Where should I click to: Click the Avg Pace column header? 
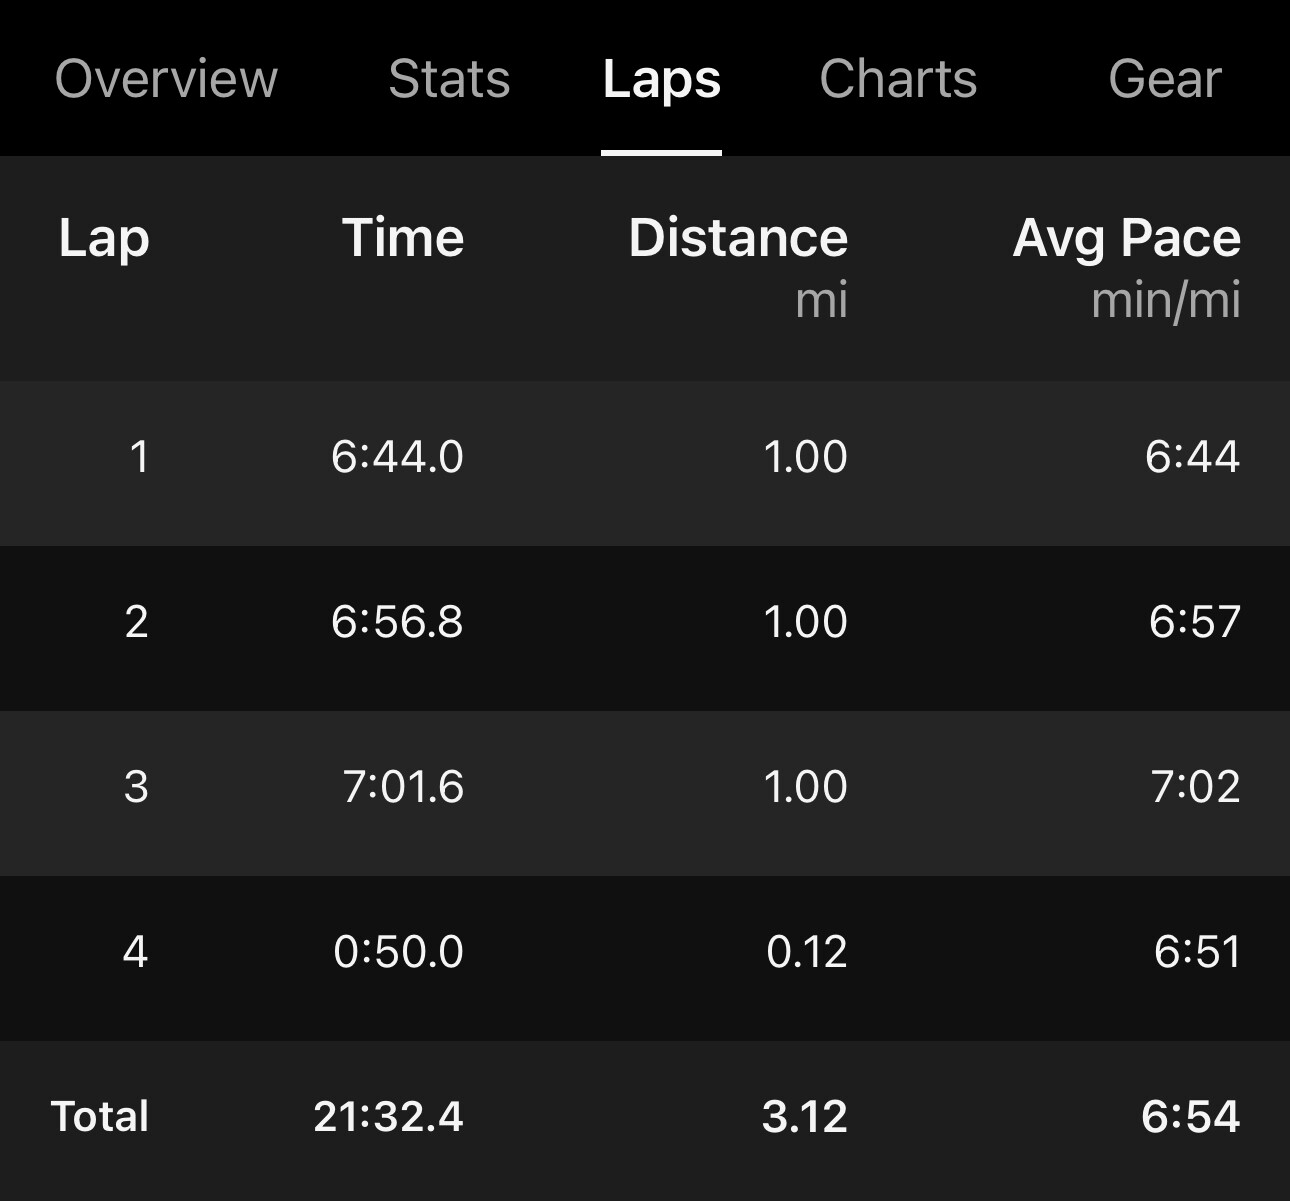[1126, 238]
